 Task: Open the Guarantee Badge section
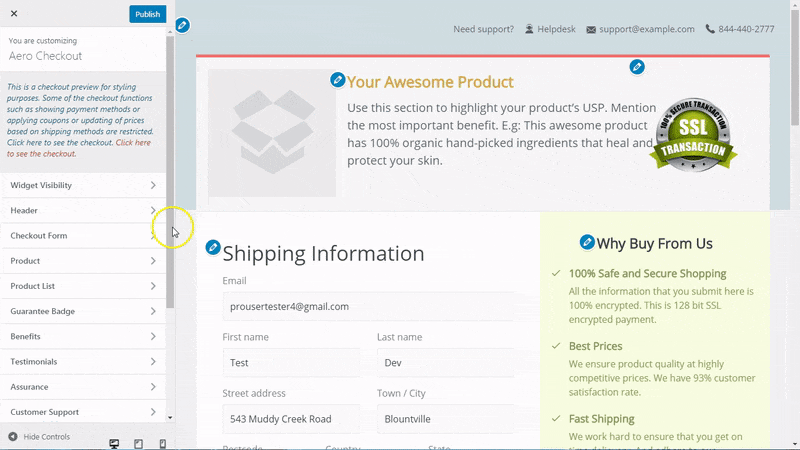pyautogui.click(x=83, y=311)
